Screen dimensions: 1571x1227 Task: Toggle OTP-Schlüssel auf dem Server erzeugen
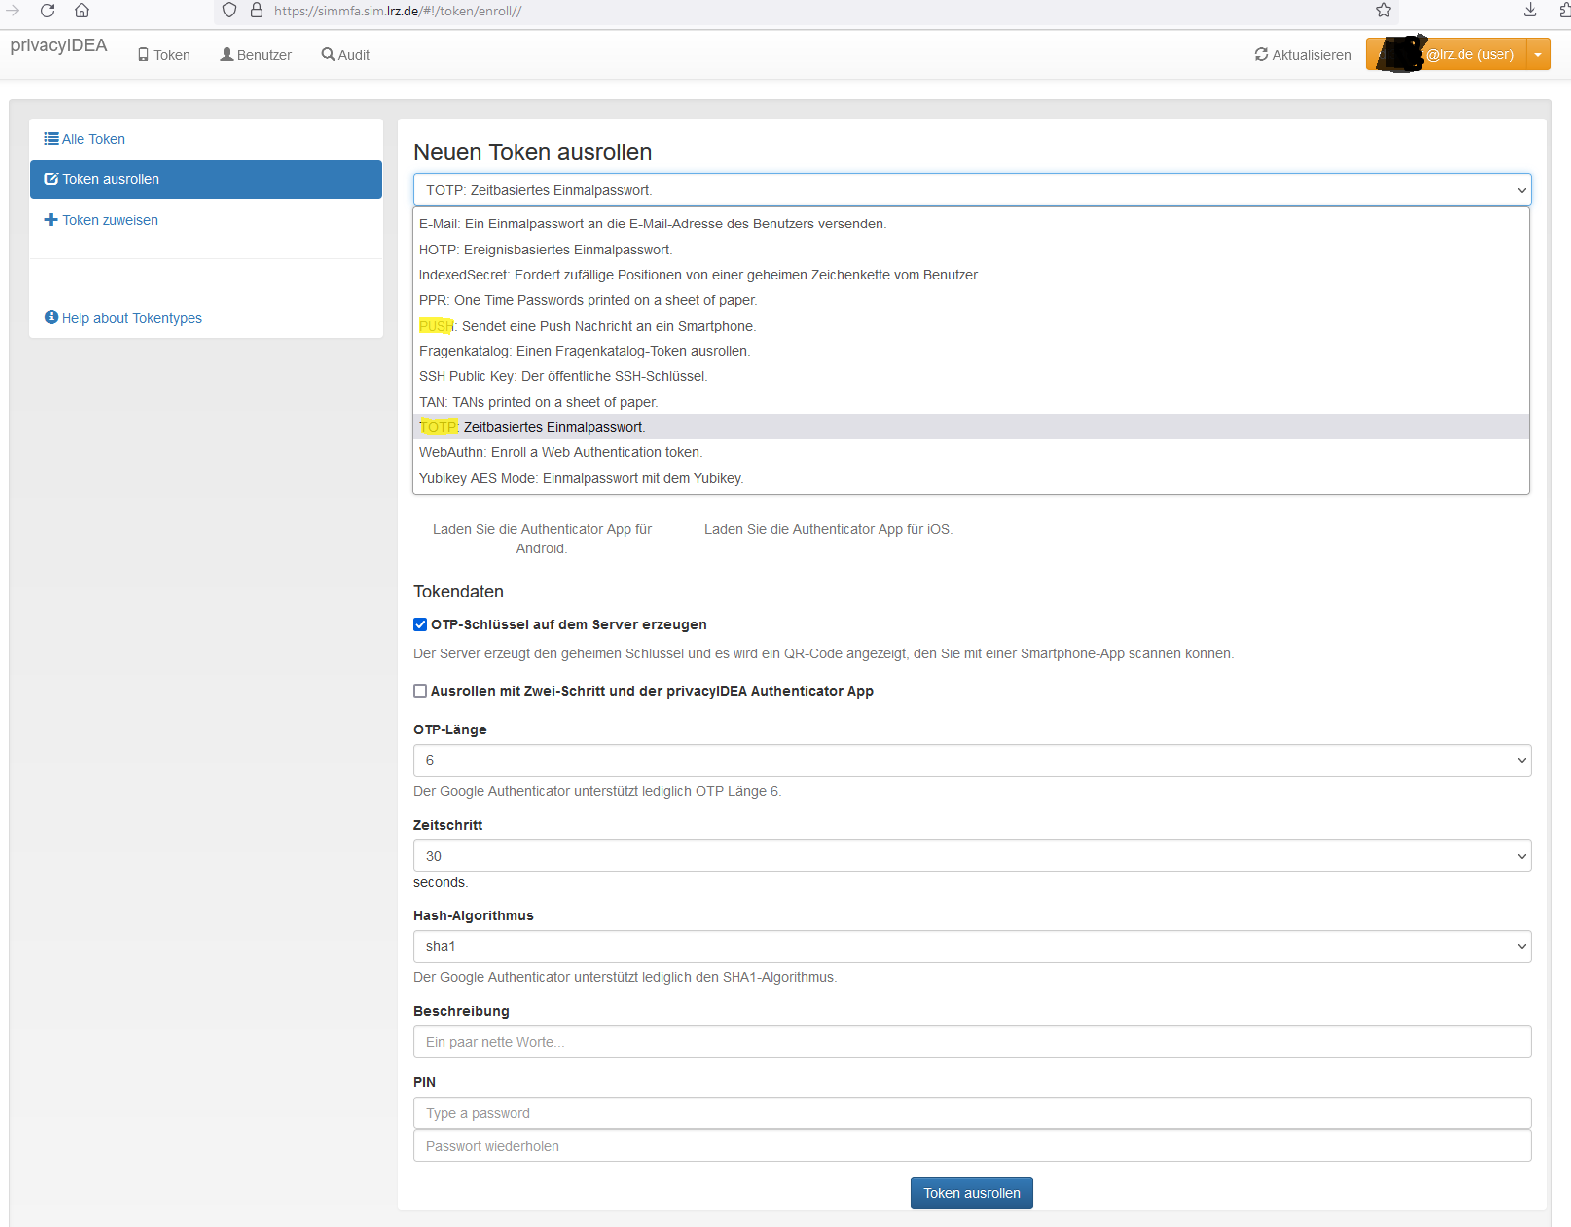point(420,624)
